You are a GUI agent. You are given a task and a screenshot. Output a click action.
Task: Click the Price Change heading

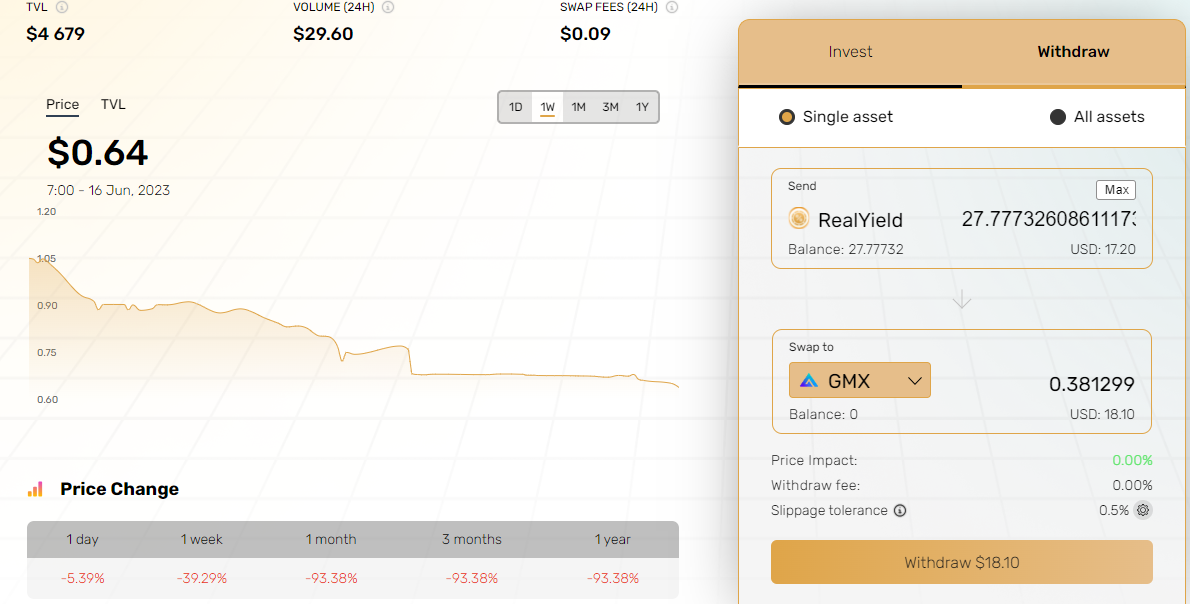click(120, 489)
